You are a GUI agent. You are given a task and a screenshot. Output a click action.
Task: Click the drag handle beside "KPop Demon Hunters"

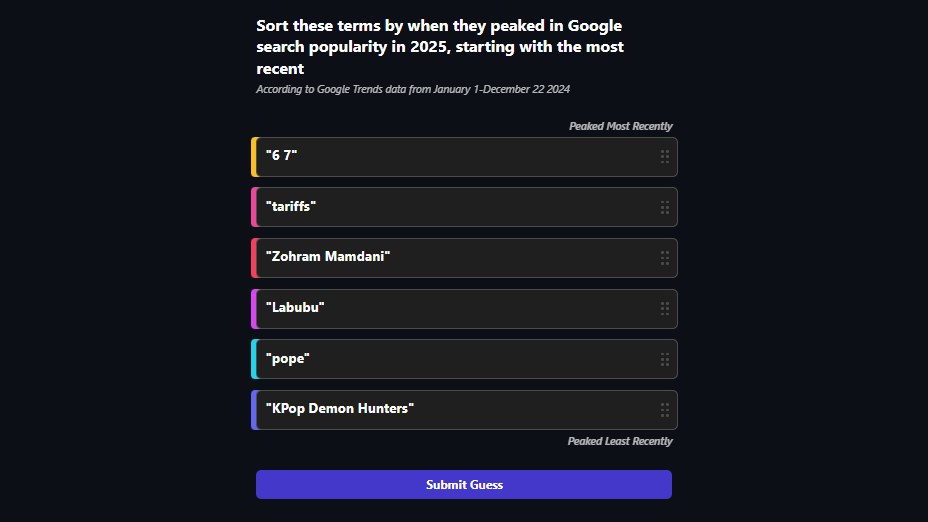665,410
